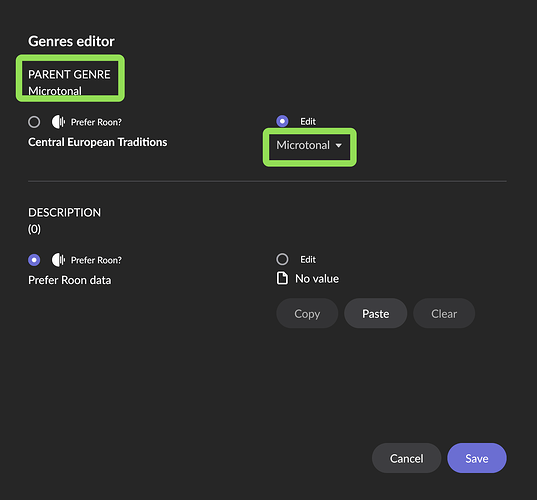Clear the description value
Viewport: 537px width, 500px height.
click(444, 313)
